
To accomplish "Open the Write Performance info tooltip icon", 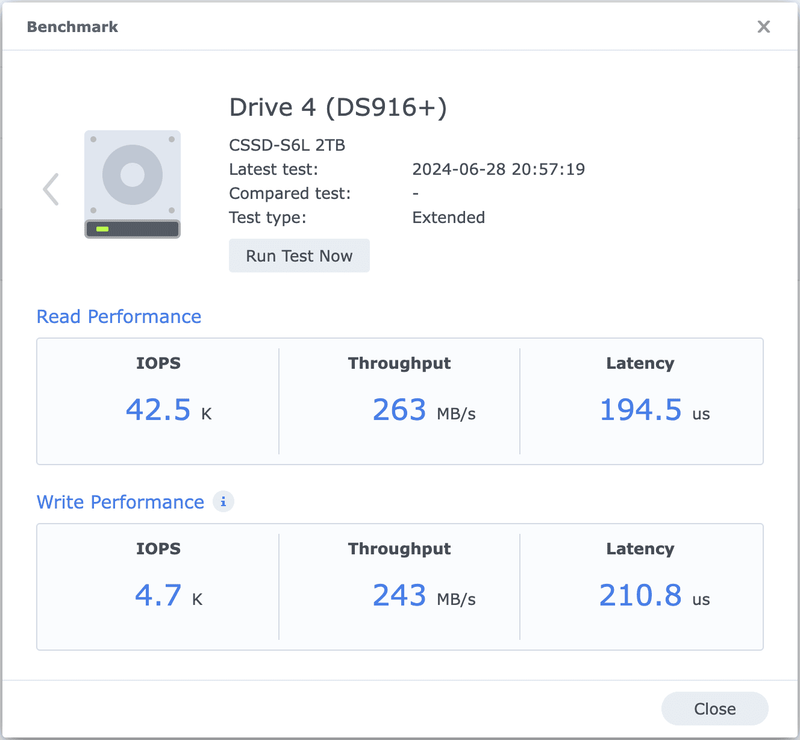I will (x=224, y=502).
